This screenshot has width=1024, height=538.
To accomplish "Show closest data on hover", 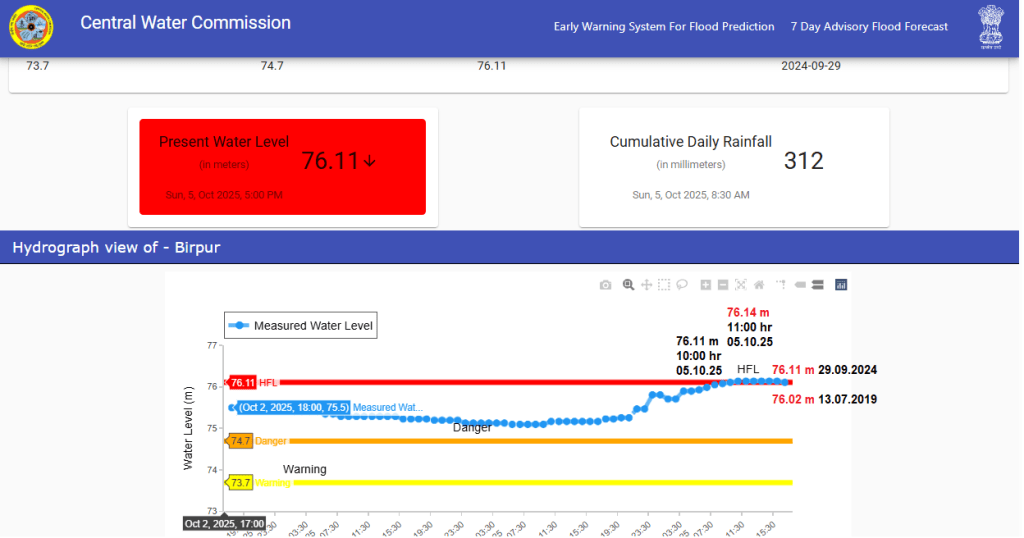I will pos(800,285).
